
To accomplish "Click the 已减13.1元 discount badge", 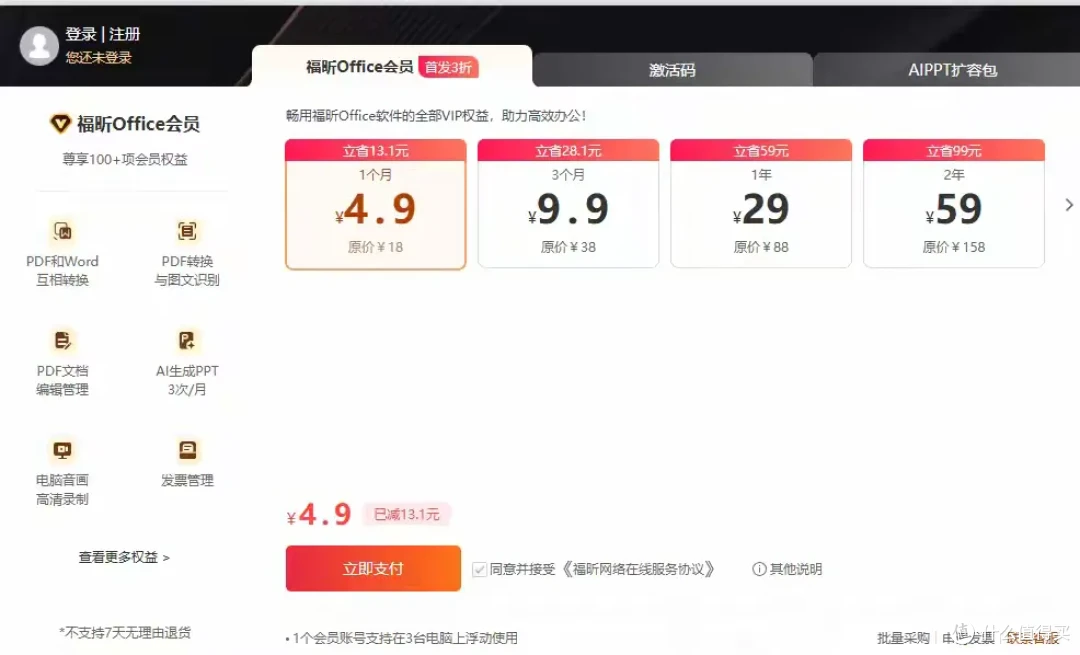I will click(406, 514).
